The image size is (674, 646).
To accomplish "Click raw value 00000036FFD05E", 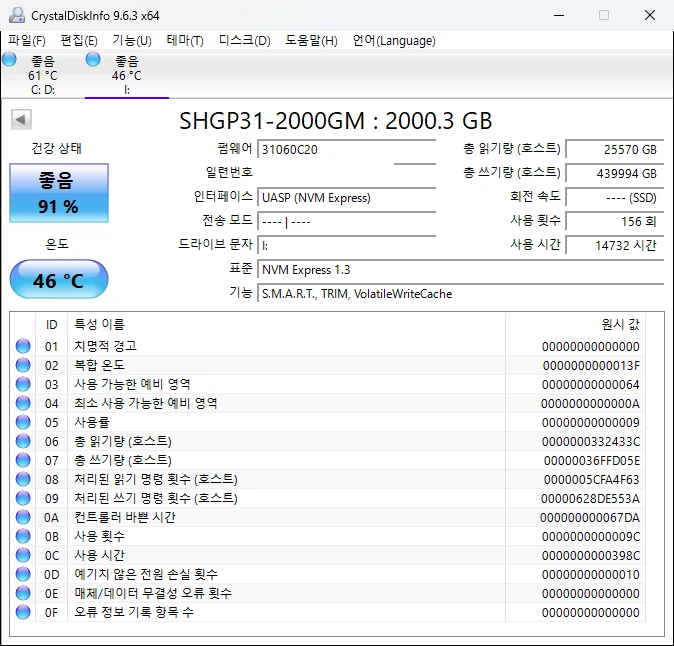I will [592, 461].
